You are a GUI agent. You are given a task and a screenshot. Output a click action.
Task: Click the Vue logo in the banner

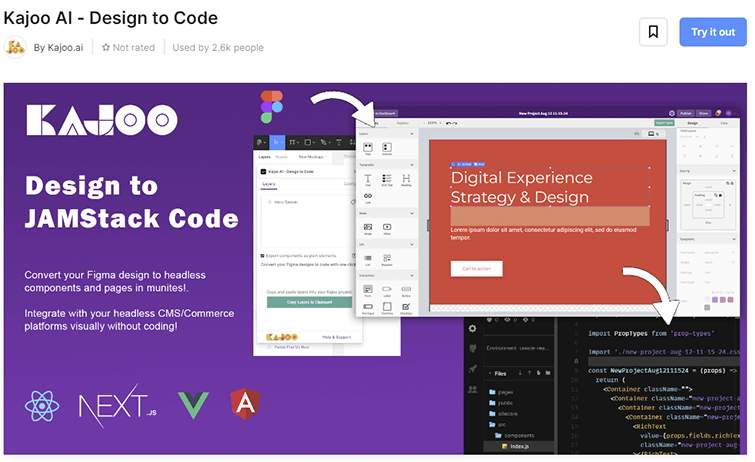[x=193, y=405]
